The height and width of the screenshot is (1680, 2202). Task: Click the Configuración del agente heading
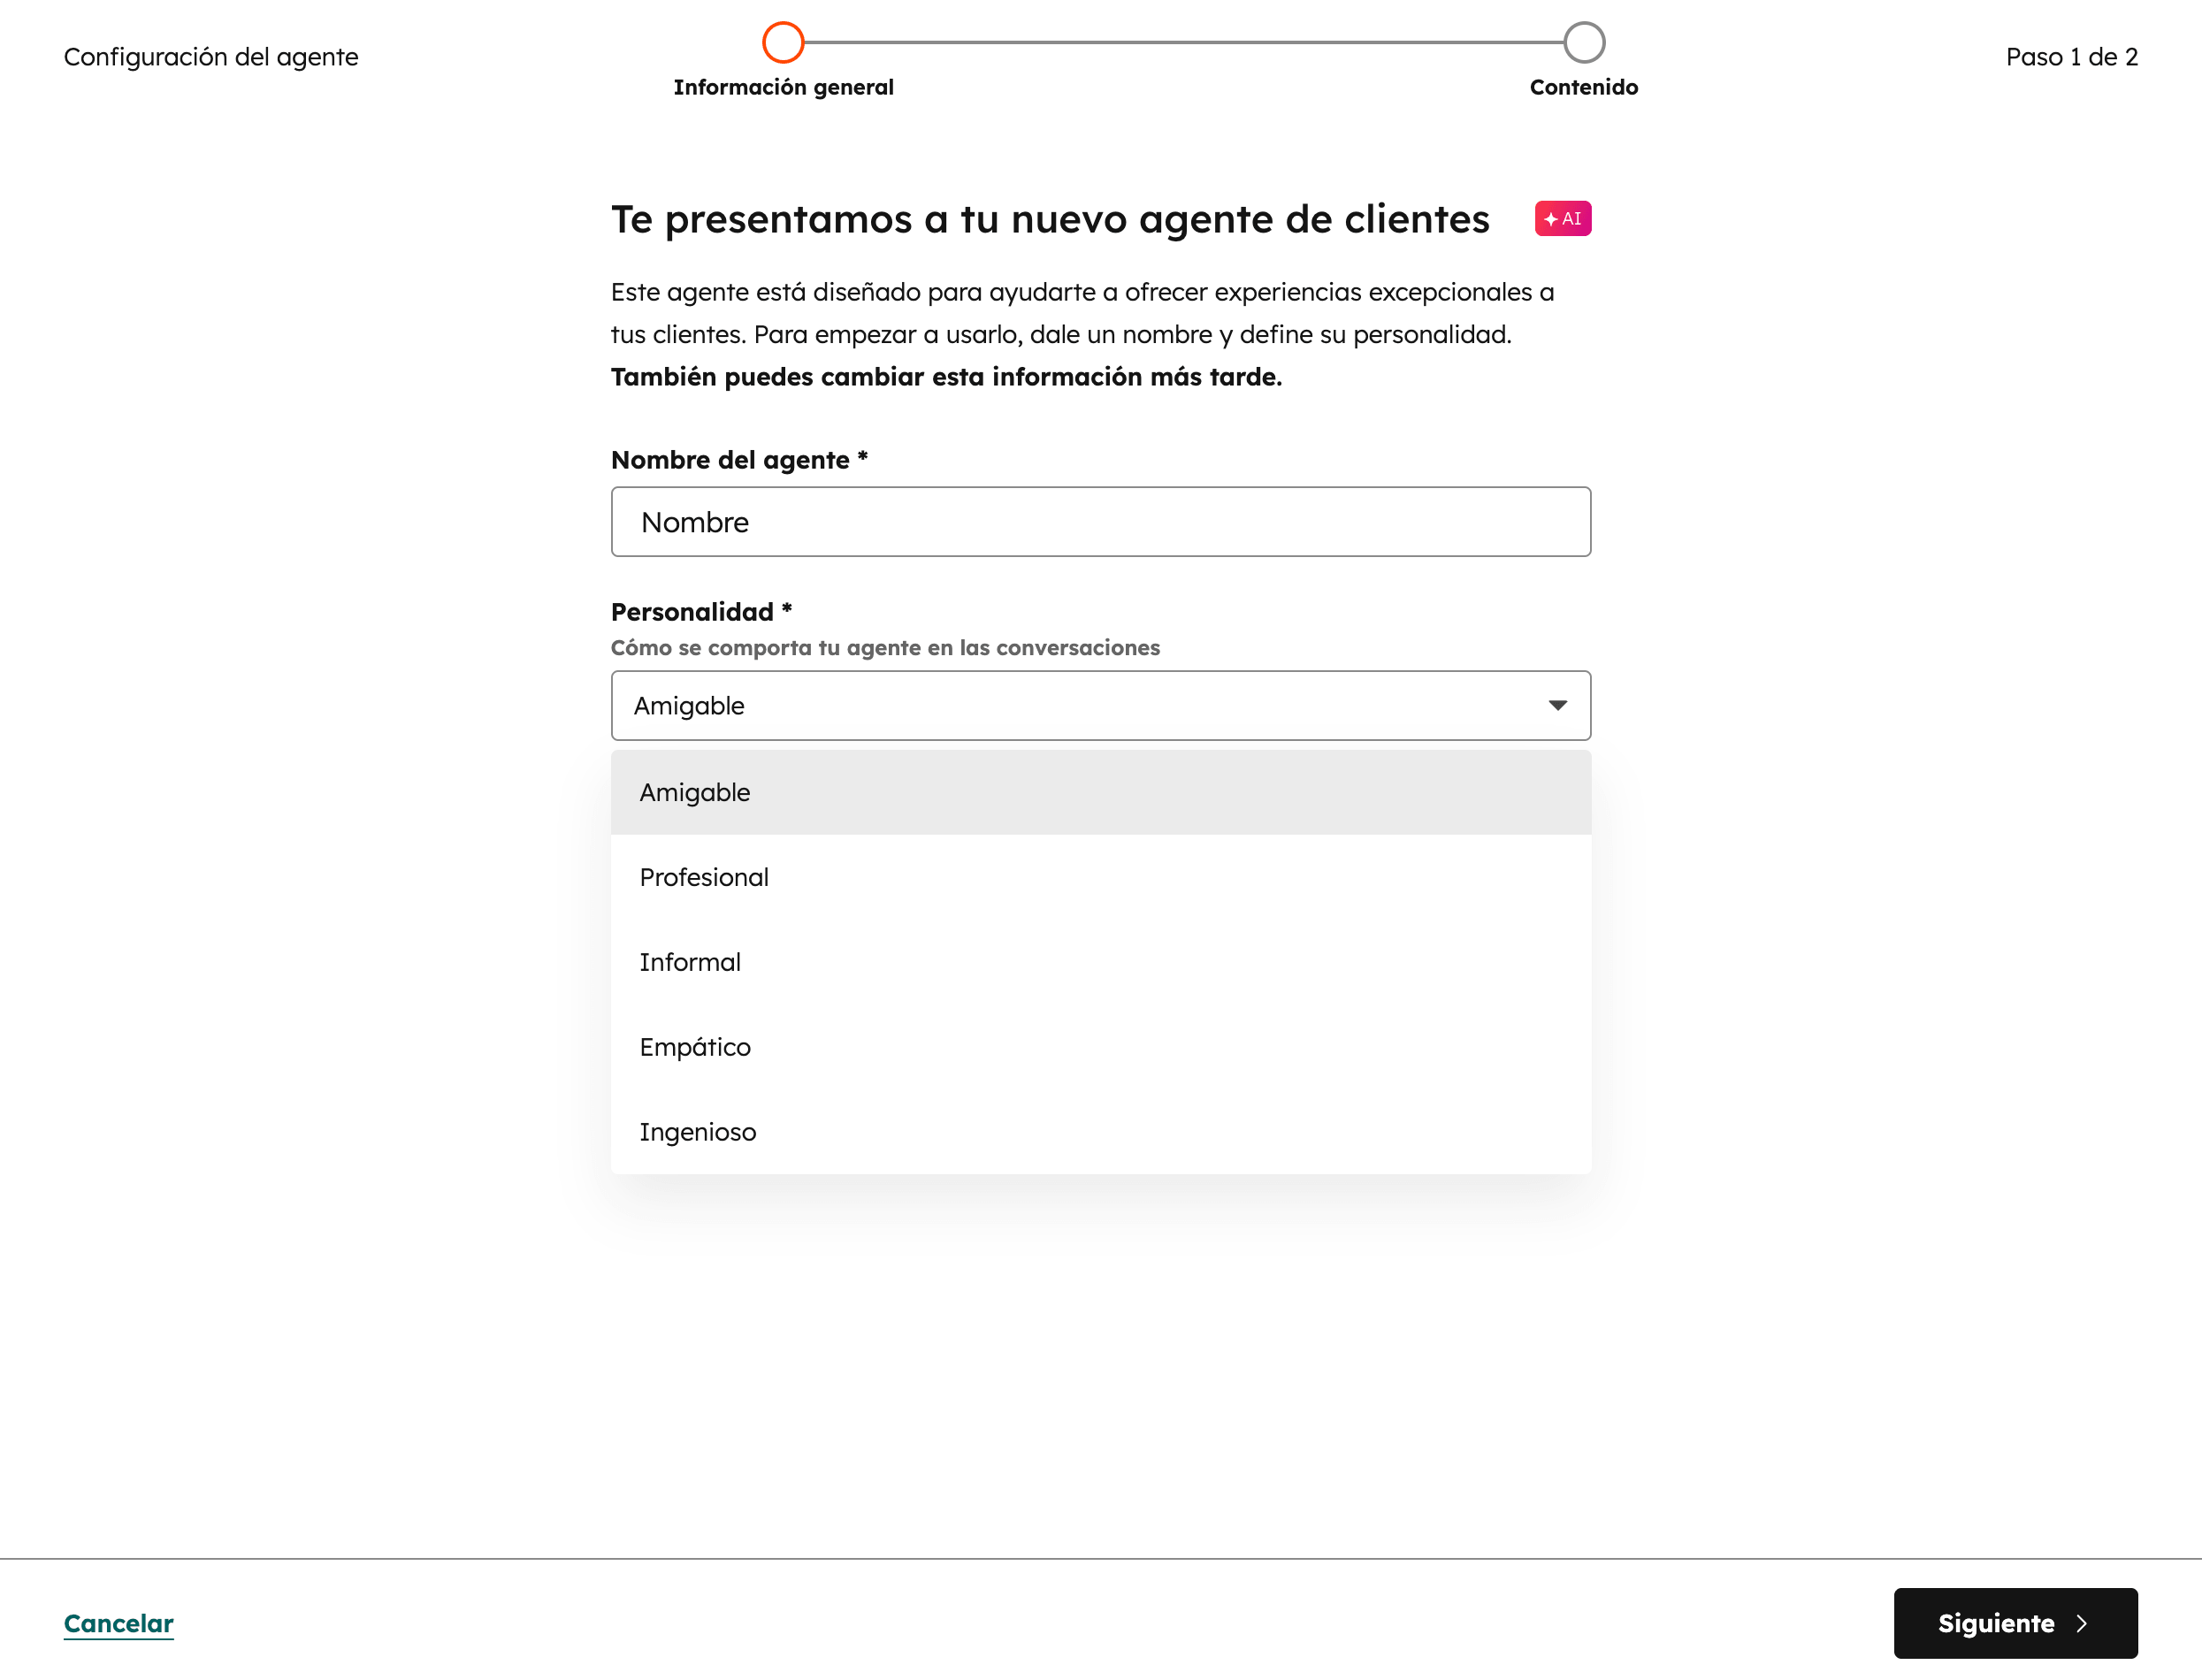point(210,57)
